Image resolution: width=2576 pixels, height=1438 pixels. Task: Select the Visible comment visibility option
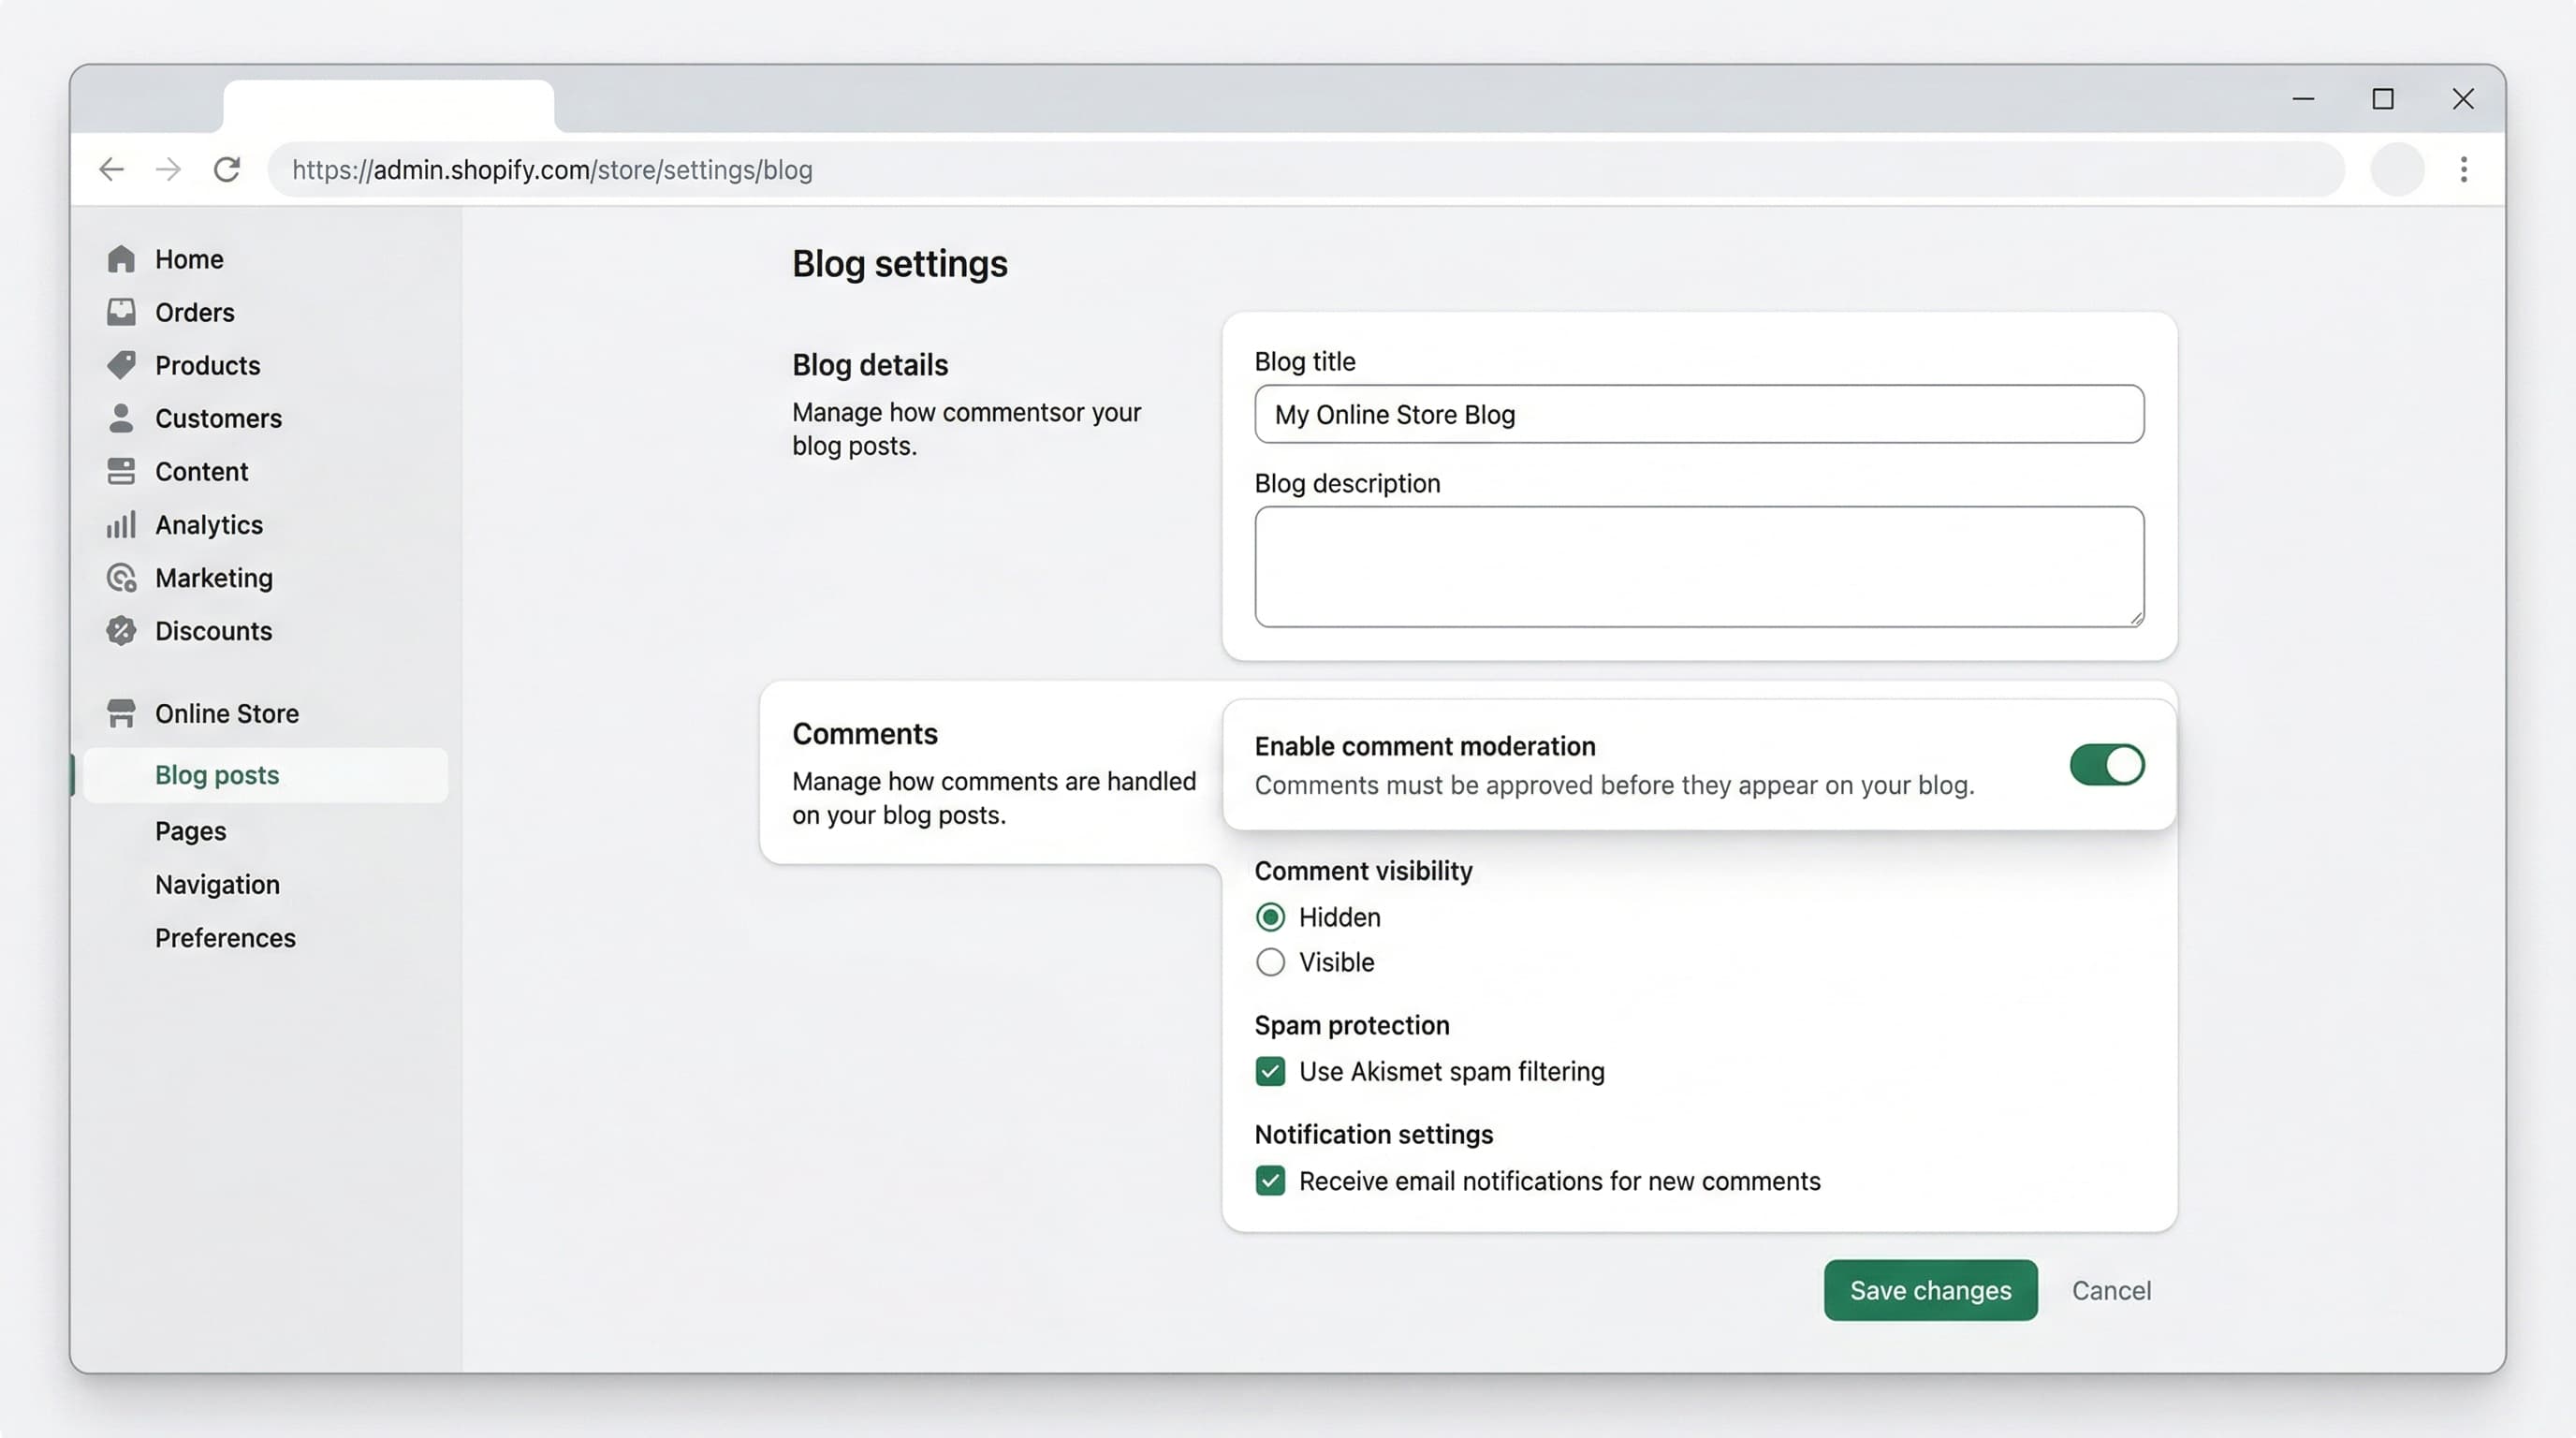(x=1270, y=962)
